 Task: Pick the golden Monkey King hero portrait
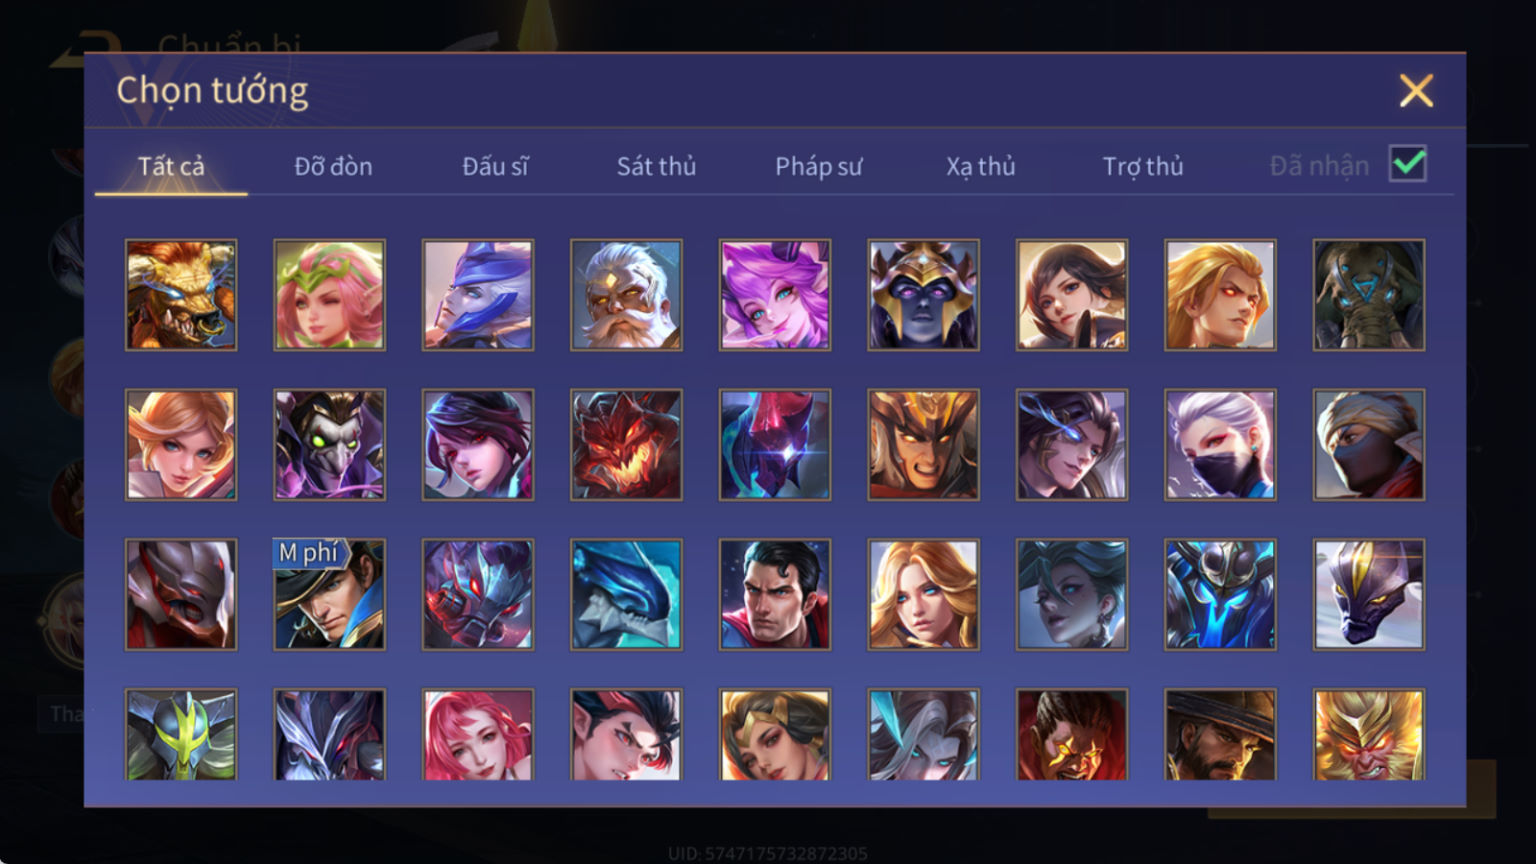[x=1369, y=735]
